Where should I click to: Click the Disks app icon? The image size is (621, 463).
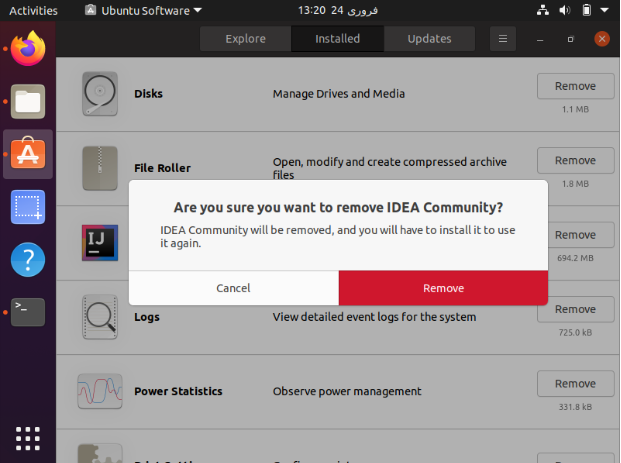point(100,94)
